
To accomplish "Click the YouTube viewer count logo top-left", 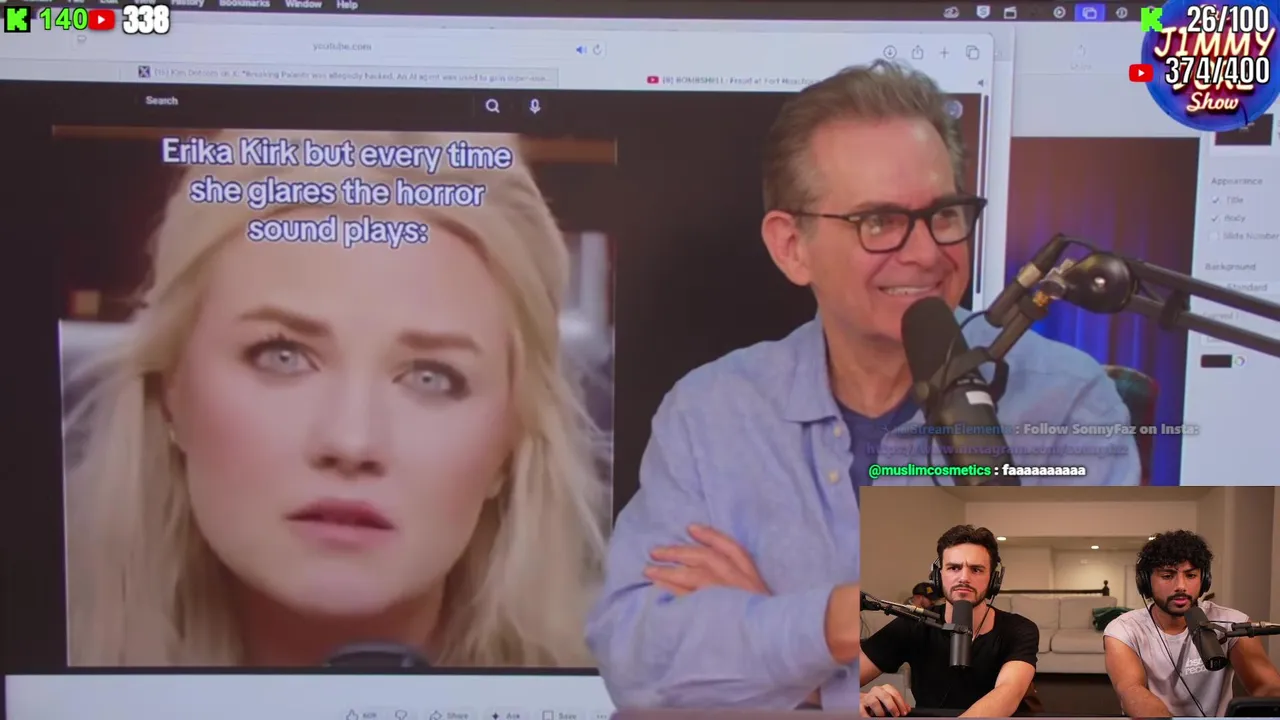I will point(101,19).
